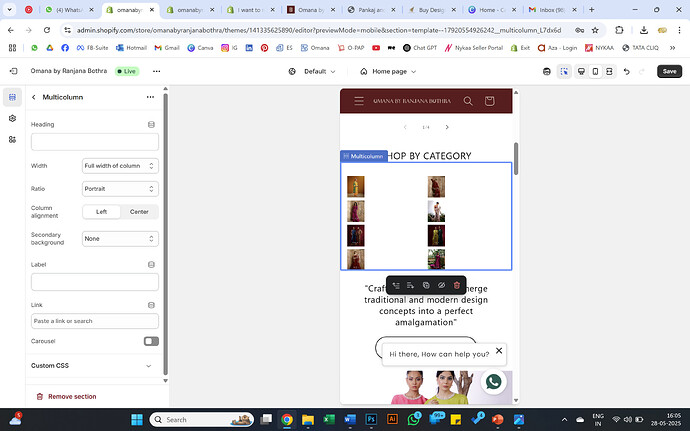
Task: Open the Chat GPT bookmark
Action: 420,48
